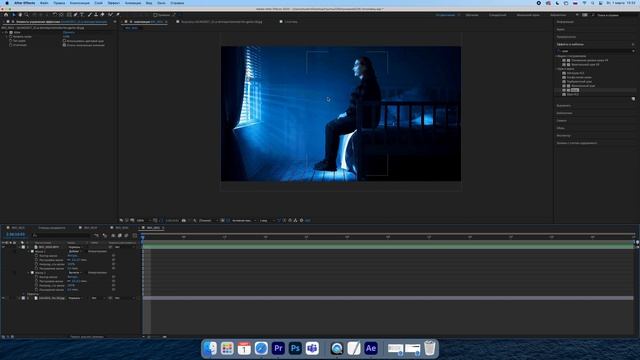Viewport: 640px width, 360px height.
Task: Open the Анимация menu
Action: click(x=133, y=3)
